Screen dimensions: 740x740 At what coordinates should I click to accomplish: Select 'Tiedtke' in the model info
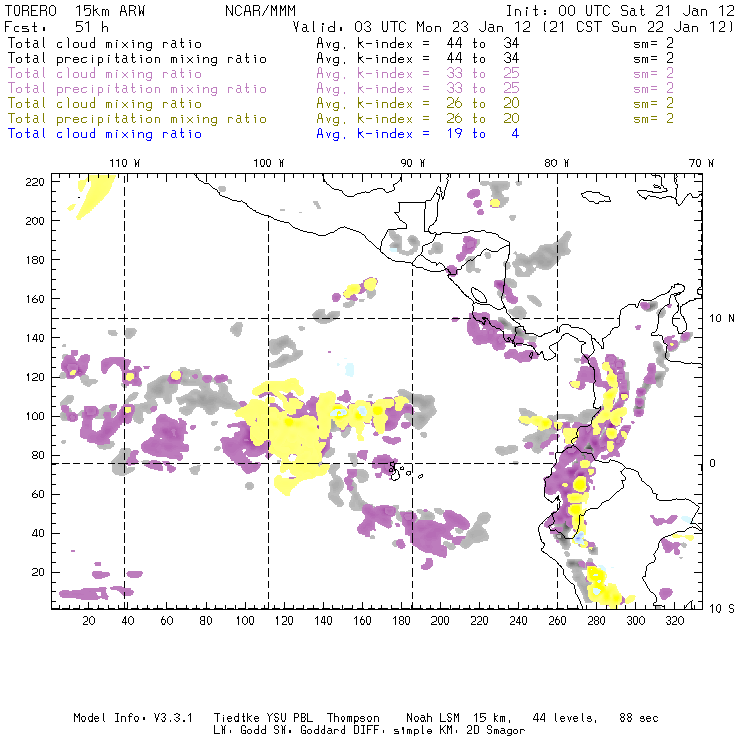pyautogui.click(x=236, y=718)
